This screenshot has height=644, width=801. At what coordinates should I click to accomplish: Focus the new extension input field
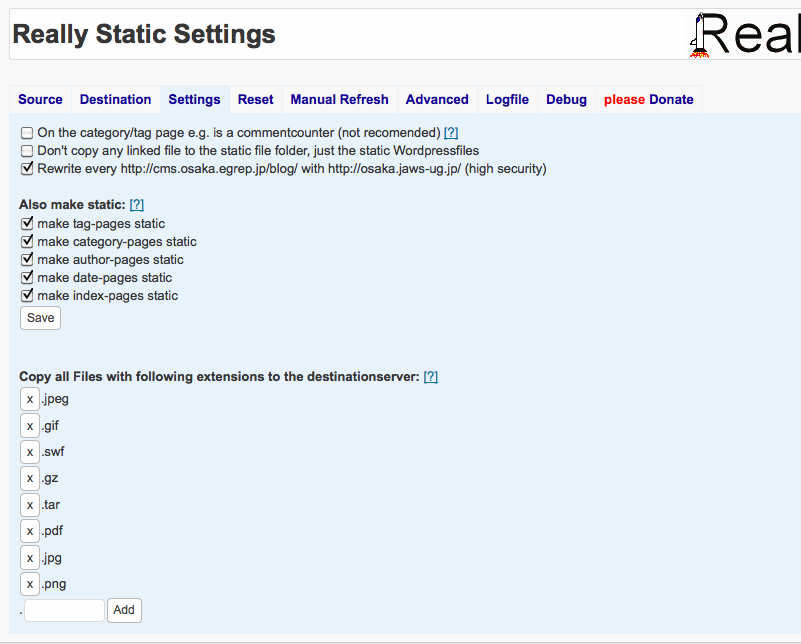pyautogui.click(x=64, y=610)
